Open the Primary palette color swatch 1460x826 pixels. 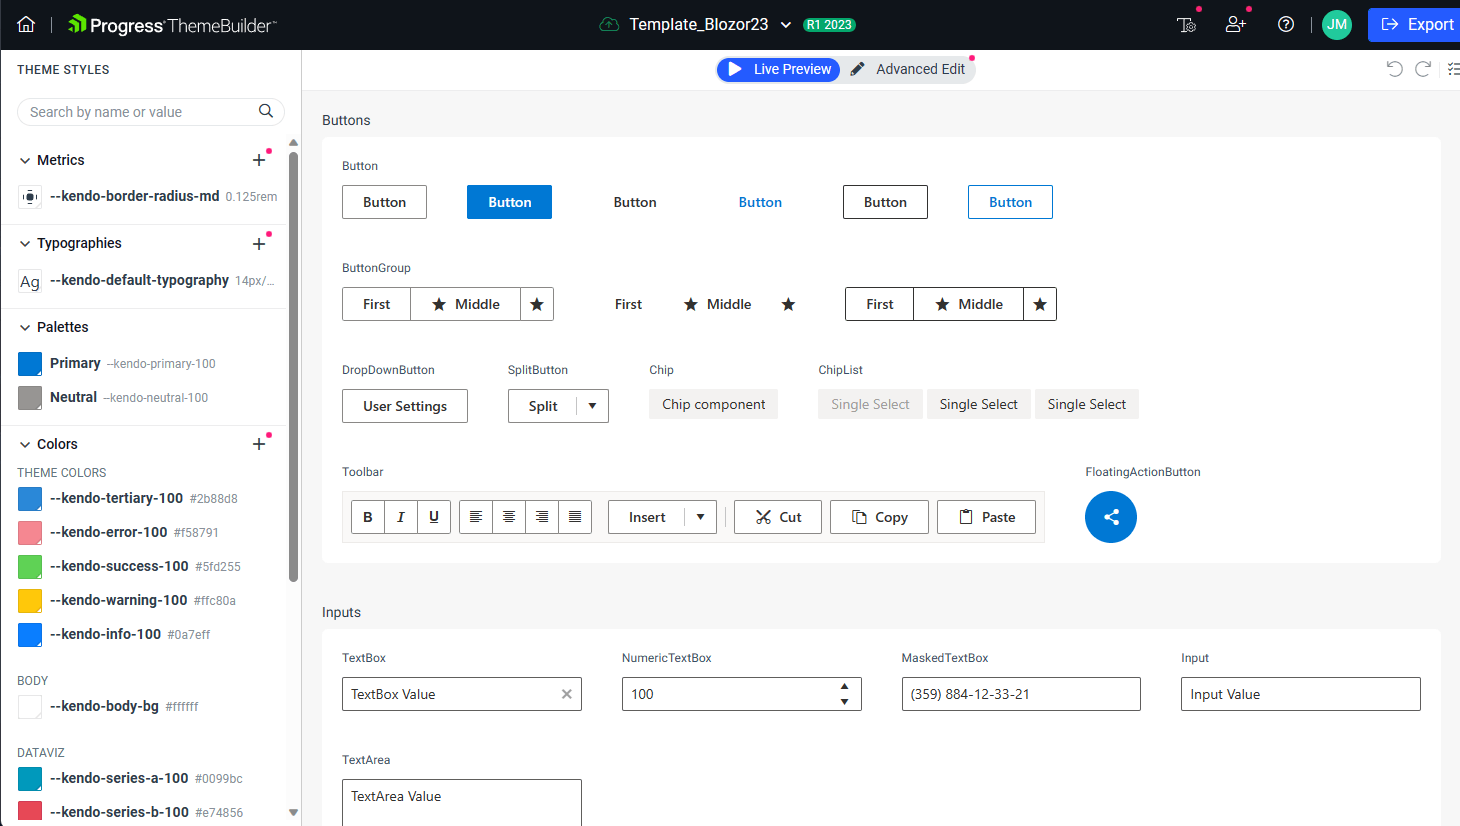point(30,364)
